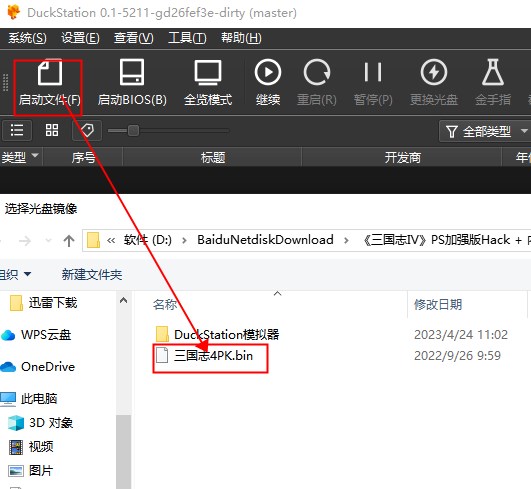Expand the chevron after 软件 (D:)
531x489 pixels.
[x=185, y=240]
